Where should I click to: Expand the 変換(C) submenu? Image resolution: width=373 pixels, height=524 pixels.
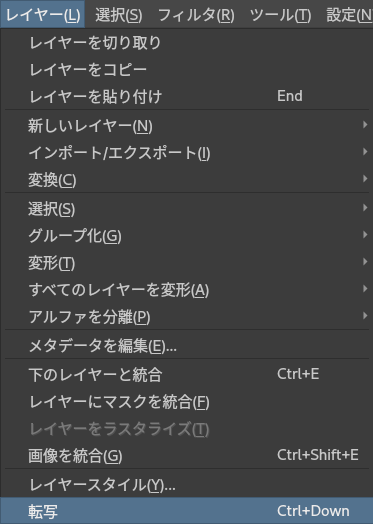tap(187, 180)
